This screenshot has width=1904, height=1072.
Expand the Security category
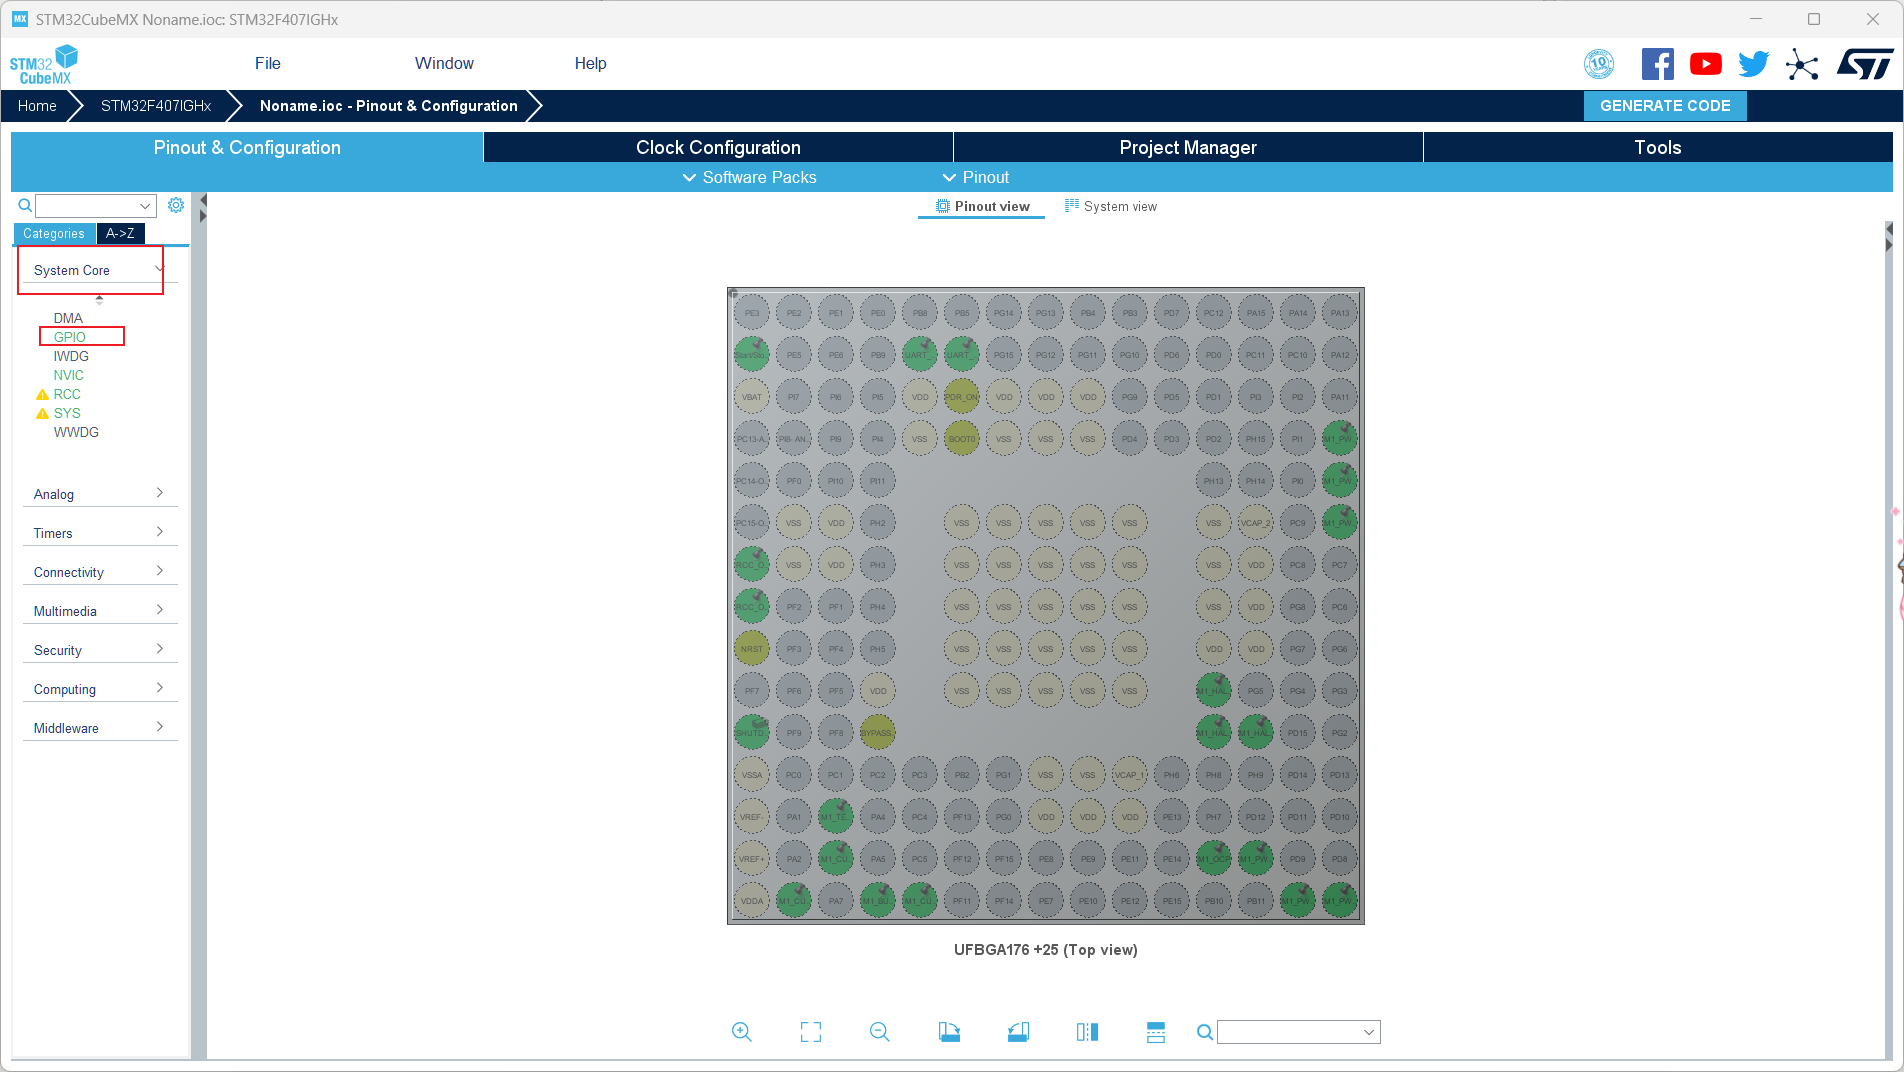pyautogui.click(x=100, y=650)
